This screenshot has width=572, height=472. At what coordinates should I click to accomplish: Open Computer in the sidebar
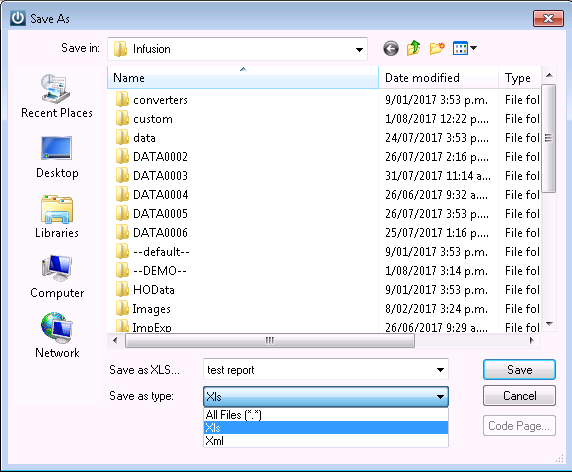57,277
